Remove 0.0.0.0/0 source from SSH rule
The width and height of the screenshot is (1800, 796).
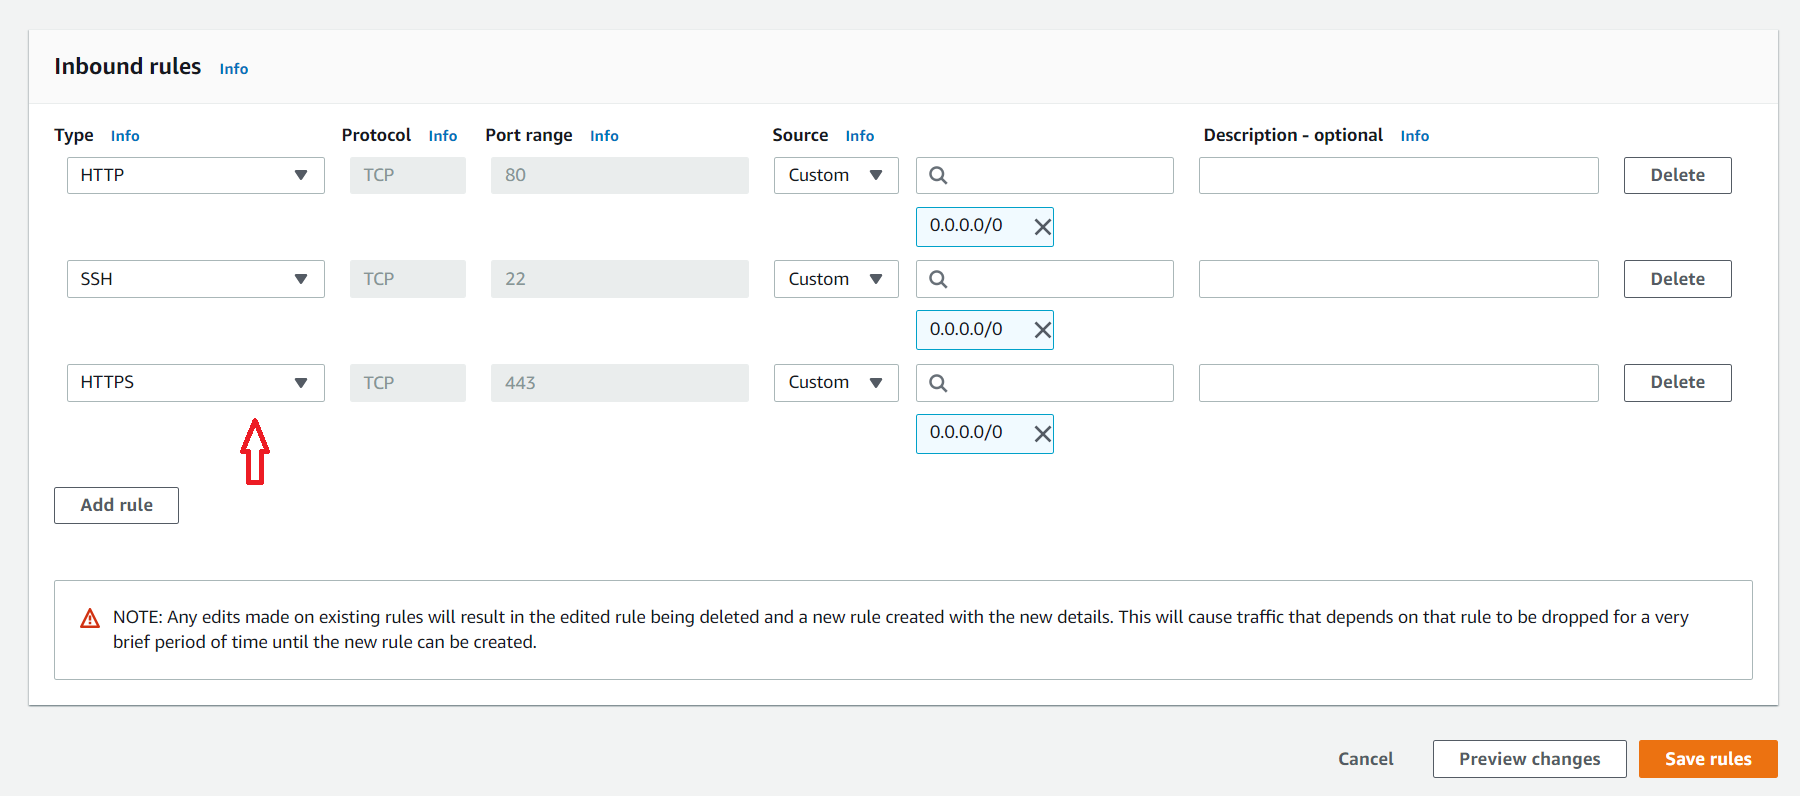coord(1042,330)
